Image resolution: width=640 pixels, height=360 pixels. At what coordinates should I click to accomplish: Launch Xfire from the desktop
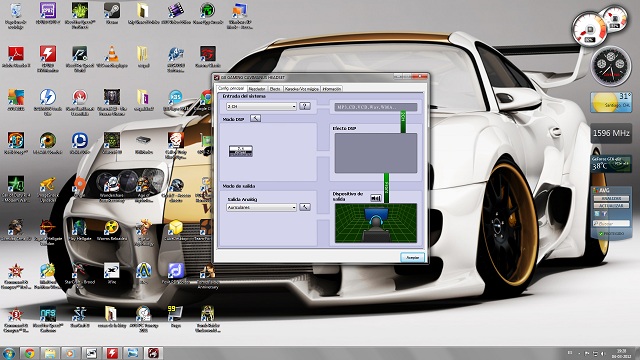(x=111, y=273)
